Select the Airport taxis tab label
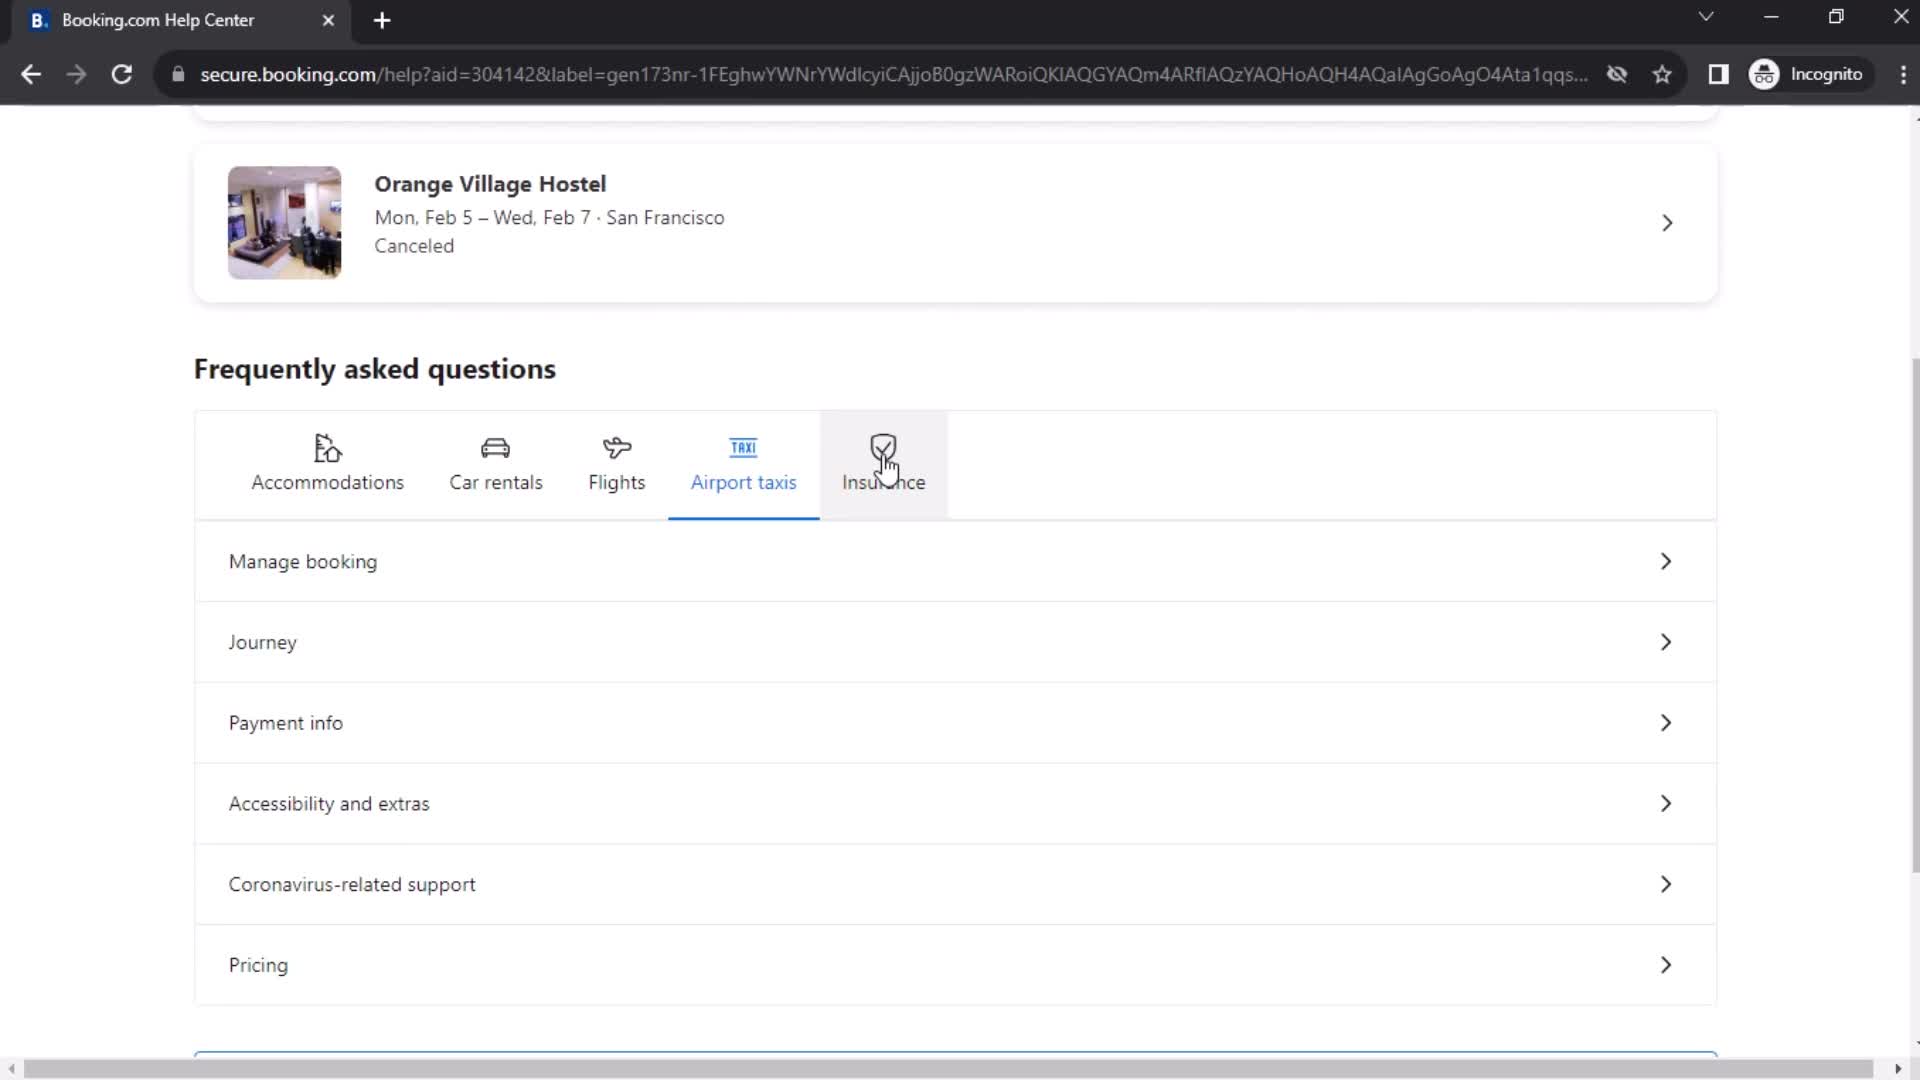This screenshot has width=1920, height=1080. (x=742, y=481)
